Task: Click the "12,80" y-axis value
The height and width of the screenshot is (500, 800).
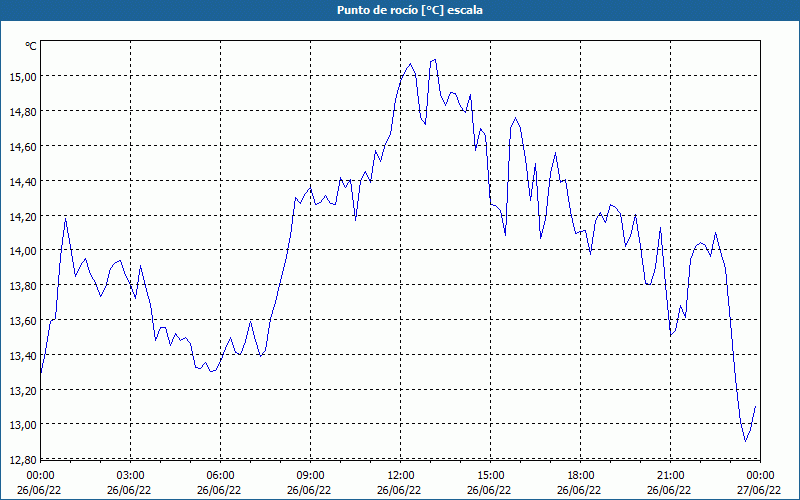Action: pyautogui.click(x=23, y=460)
